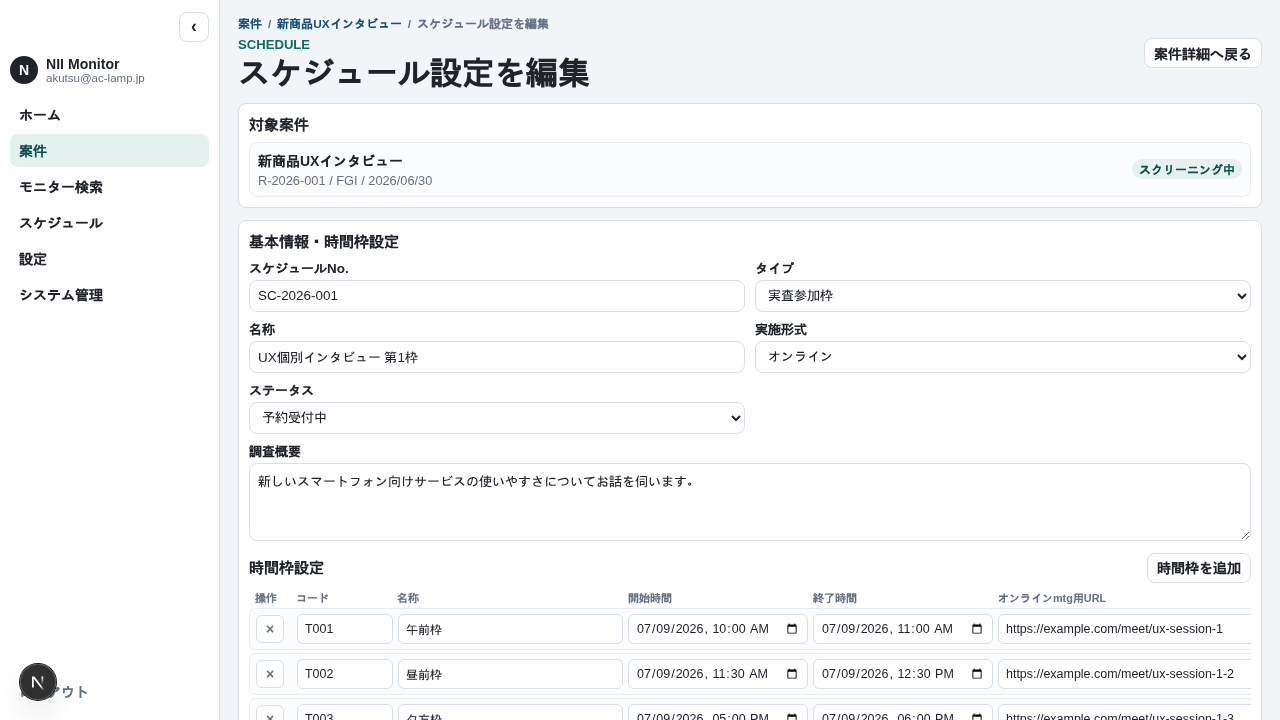Click the akutsu@ac-lamp.jp email text
This screenshot has height=720, width=1280.
pos(95,78)
